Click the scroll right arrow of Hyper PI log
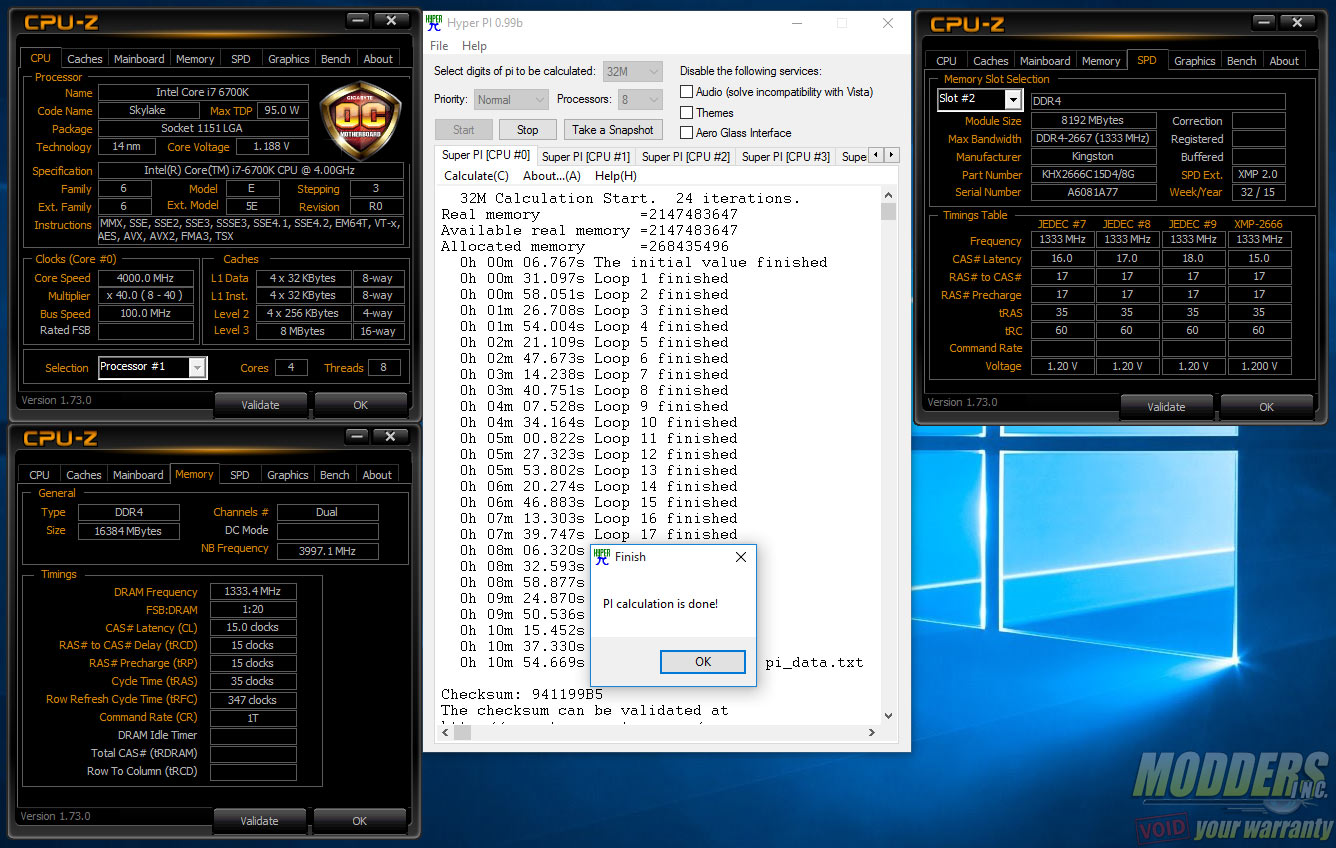The height and width of the screenshot is (848, 1336). (x=872, y=733)
